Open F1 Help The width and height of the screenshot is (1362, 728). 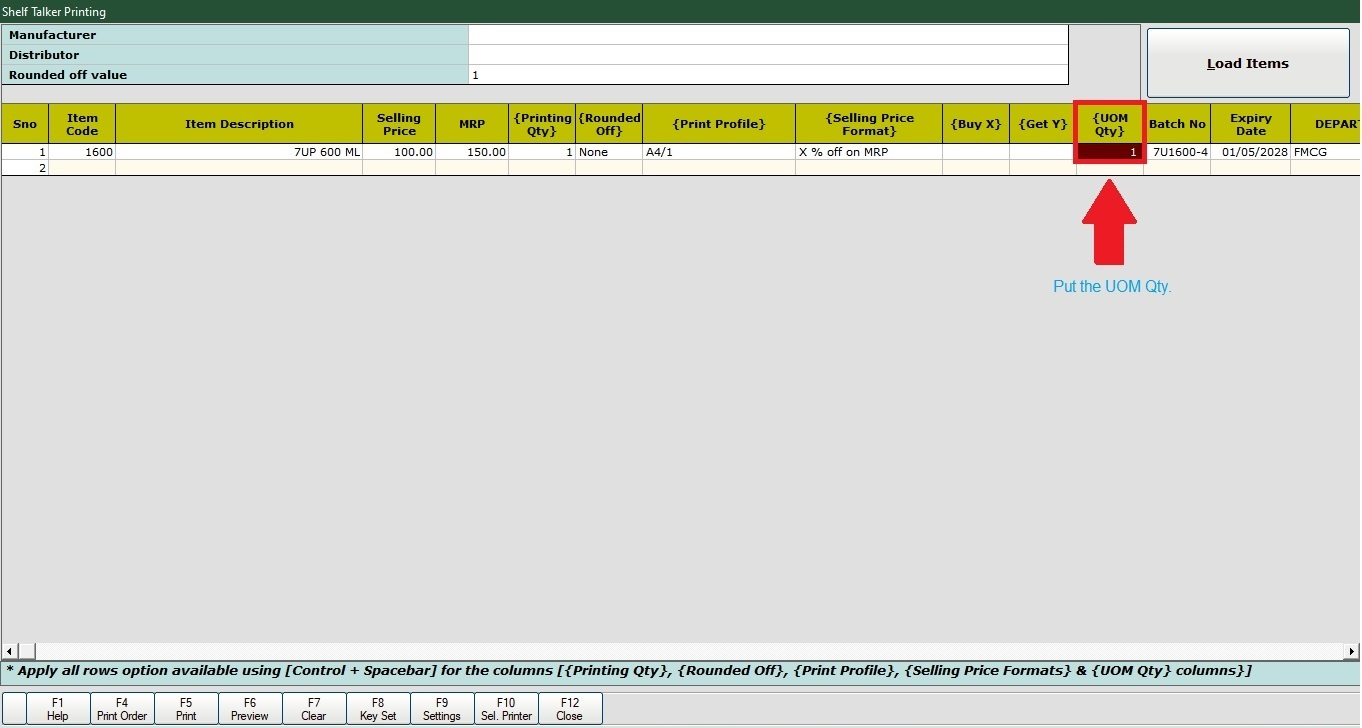(58, 709)
